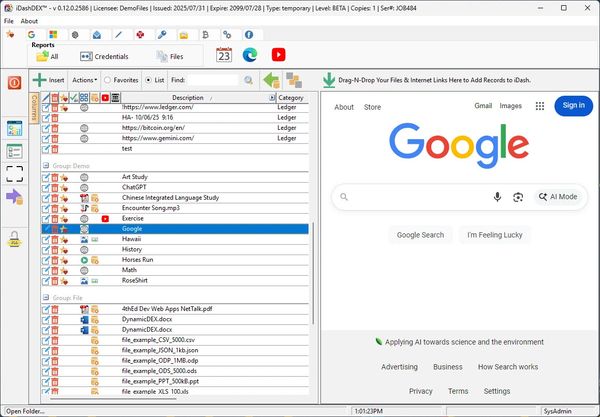Click the red power button in sidebar

pyautogui.click(x=15, y=83)
